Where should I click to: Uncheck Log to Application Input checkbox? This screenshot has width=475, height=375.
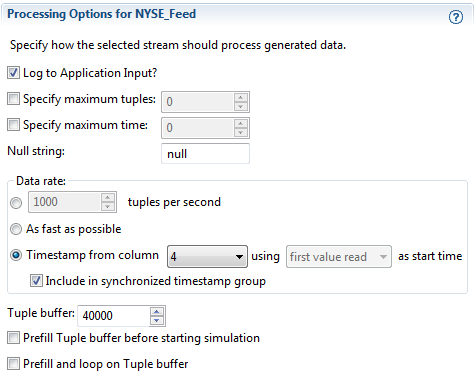(13, 73)
